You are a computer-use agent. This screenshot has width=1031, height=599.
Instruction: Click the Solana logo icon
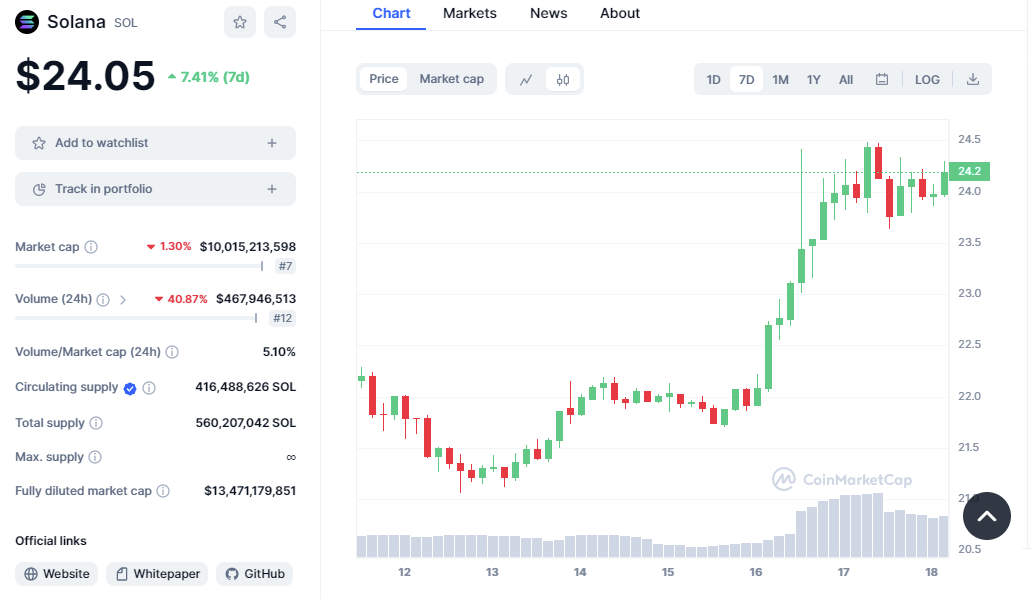(x=27, y=22)
